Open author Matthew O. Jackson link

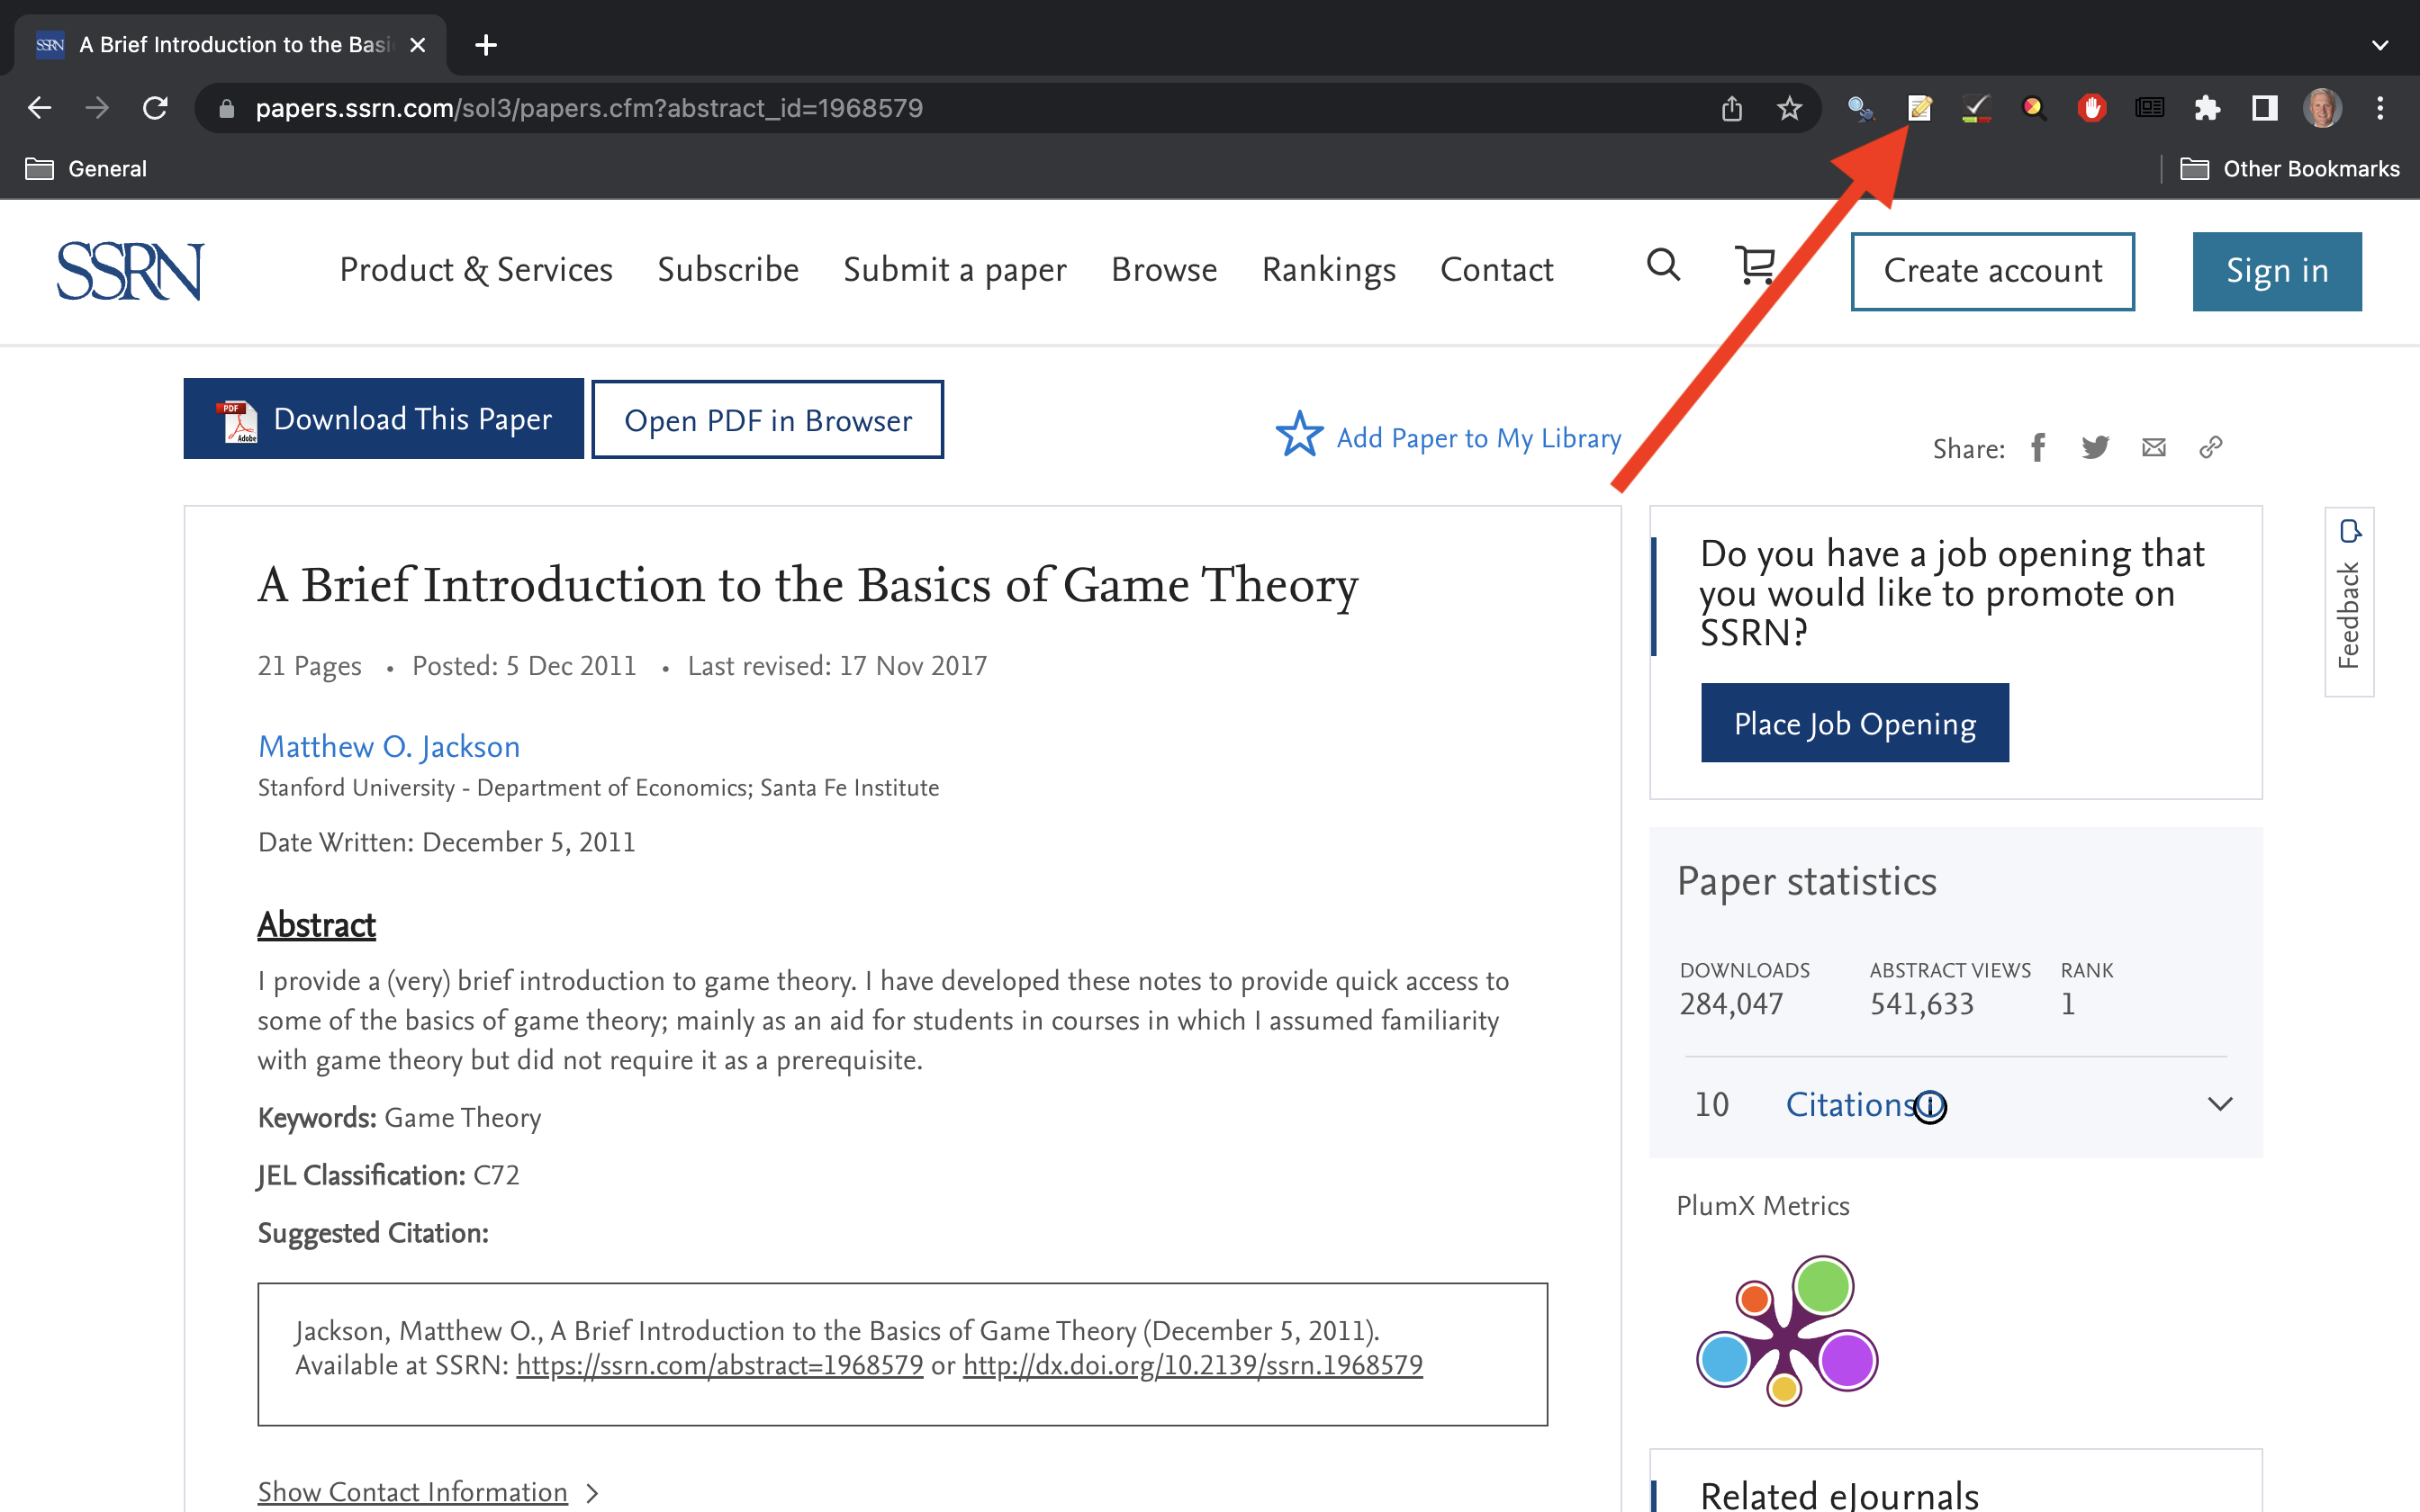click(389, 746)
